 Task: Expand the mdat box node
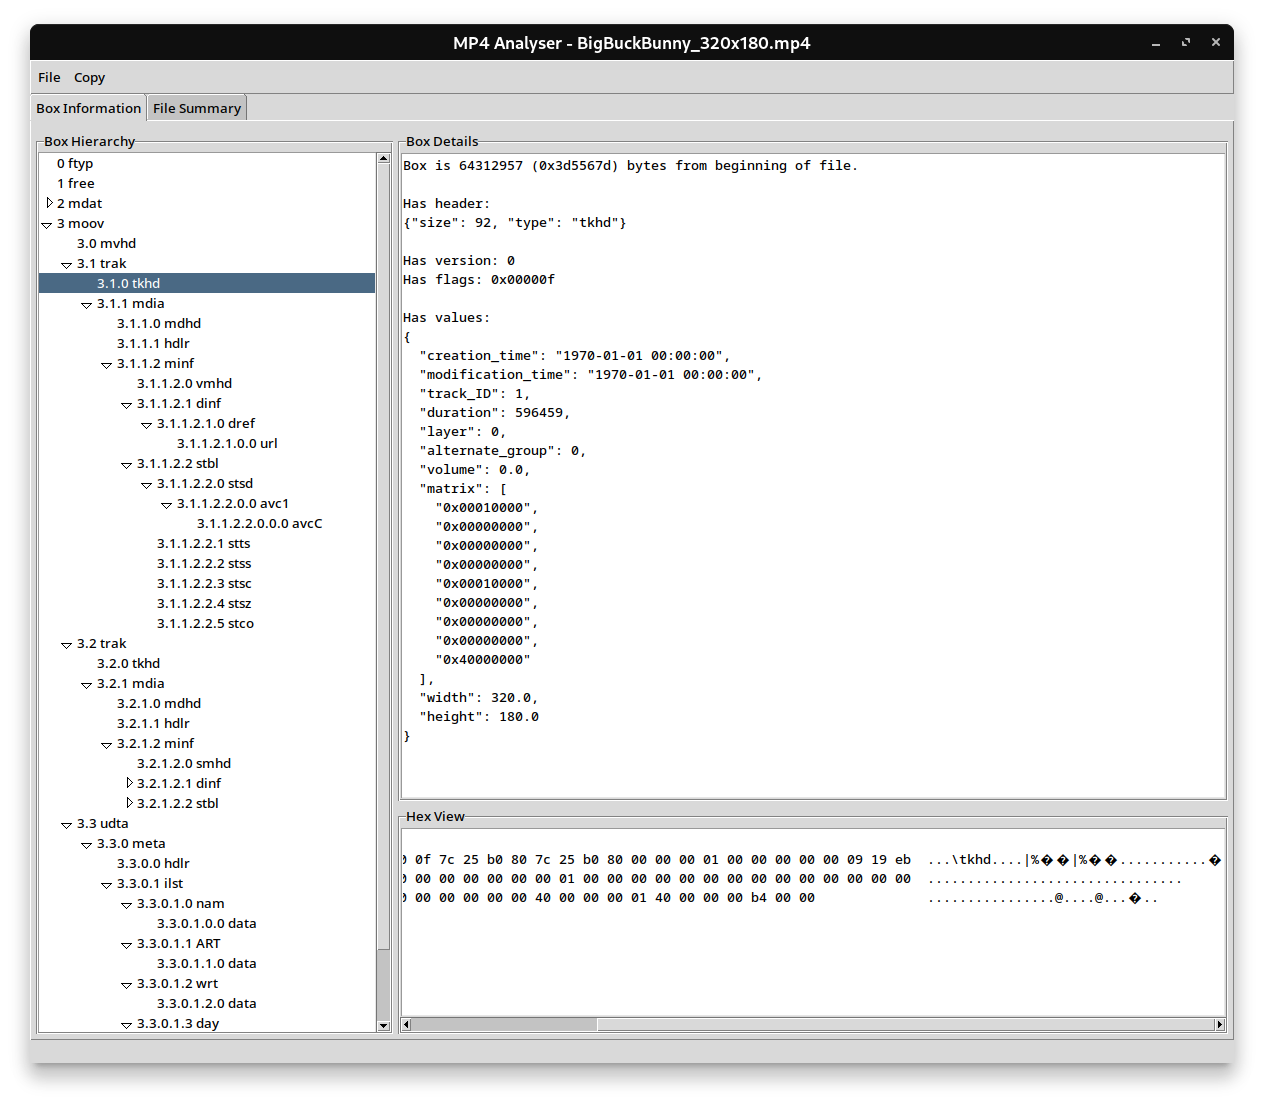(x=49, y=203)
